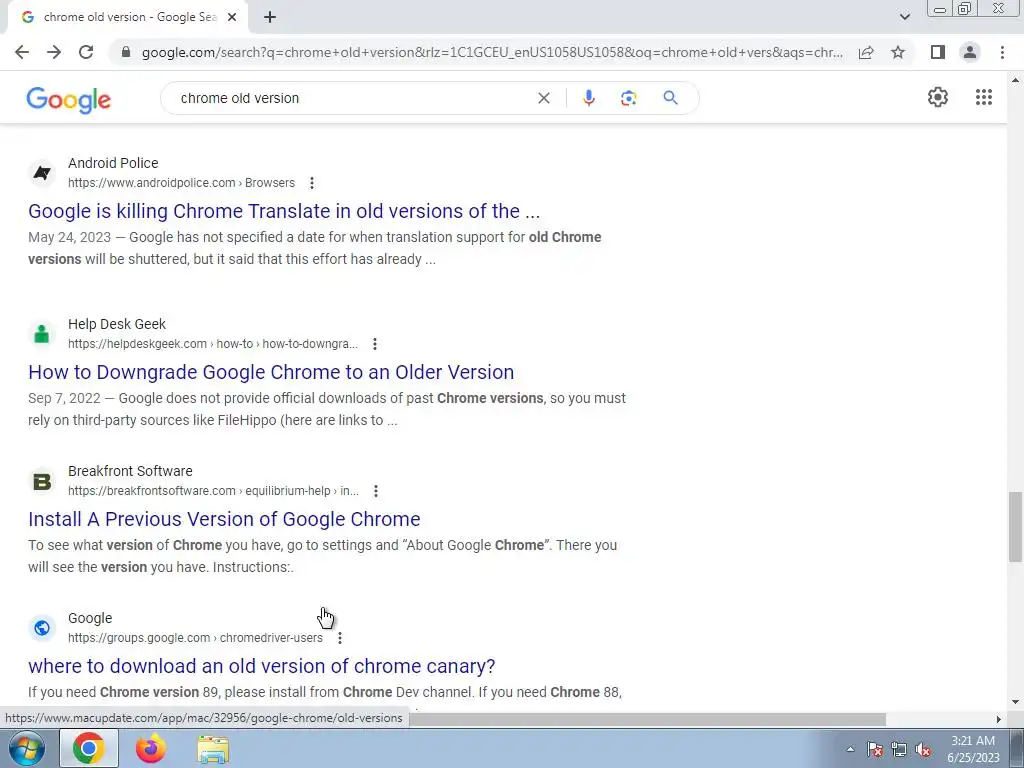Open 'How to Downgrade Google Chrome' result
This screenshot has height=768, width=1024.
(271, 372)
